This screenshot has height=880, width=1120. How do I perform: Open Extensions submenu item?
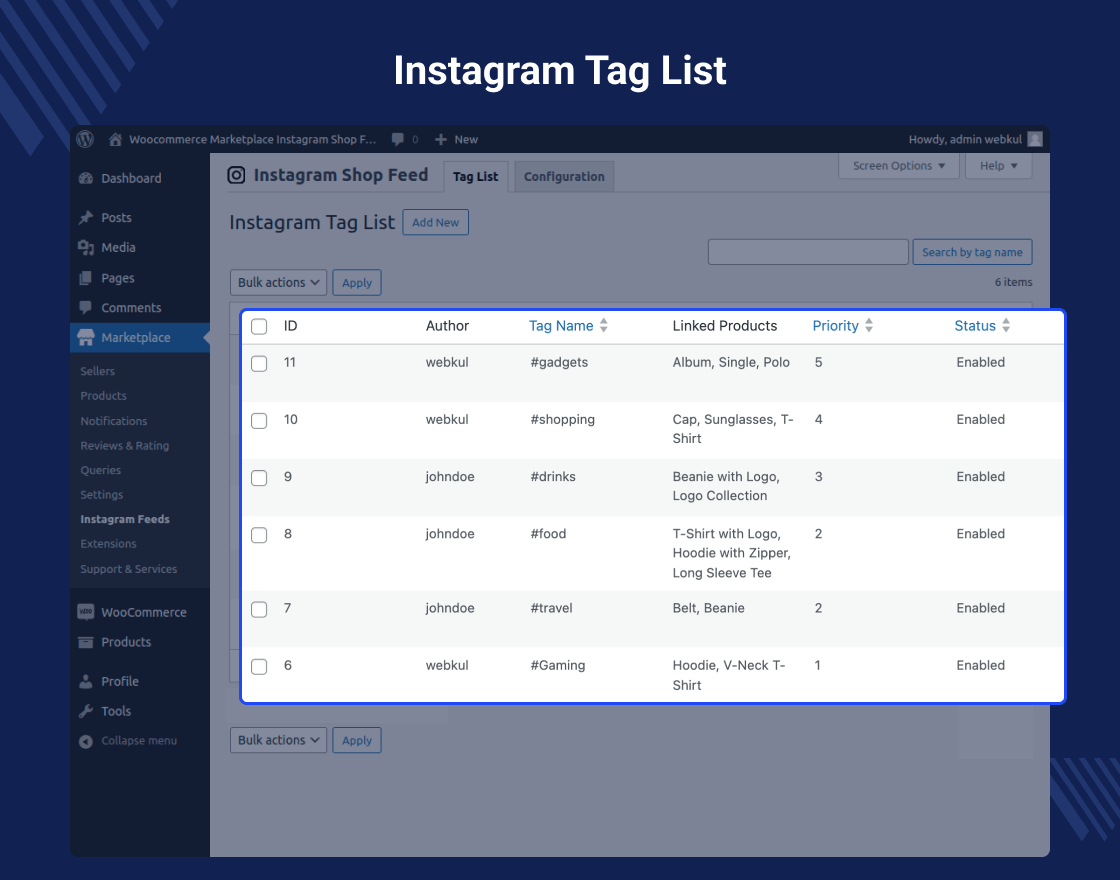click(x=108, y=544)
